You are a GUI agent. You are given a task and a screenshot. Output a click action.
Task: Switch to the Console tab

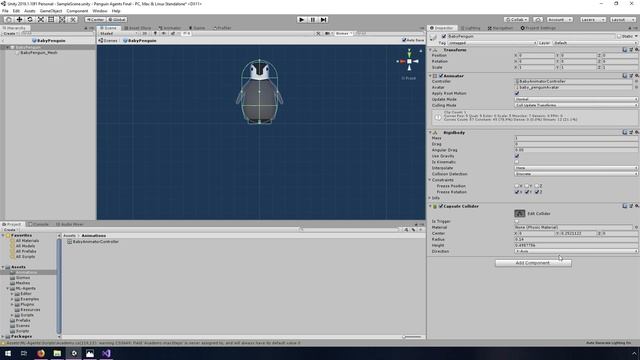click(39, 224)
